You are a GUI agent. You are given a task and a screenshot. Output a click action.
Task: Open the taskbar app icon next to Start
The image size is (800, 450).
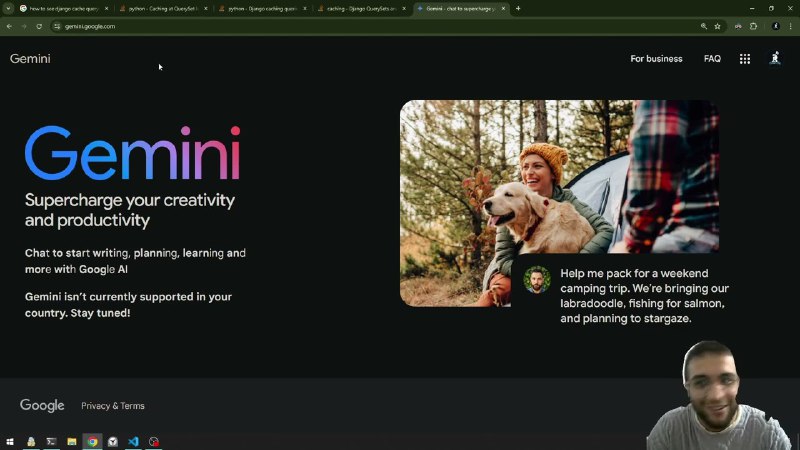(x=31, y=441)
